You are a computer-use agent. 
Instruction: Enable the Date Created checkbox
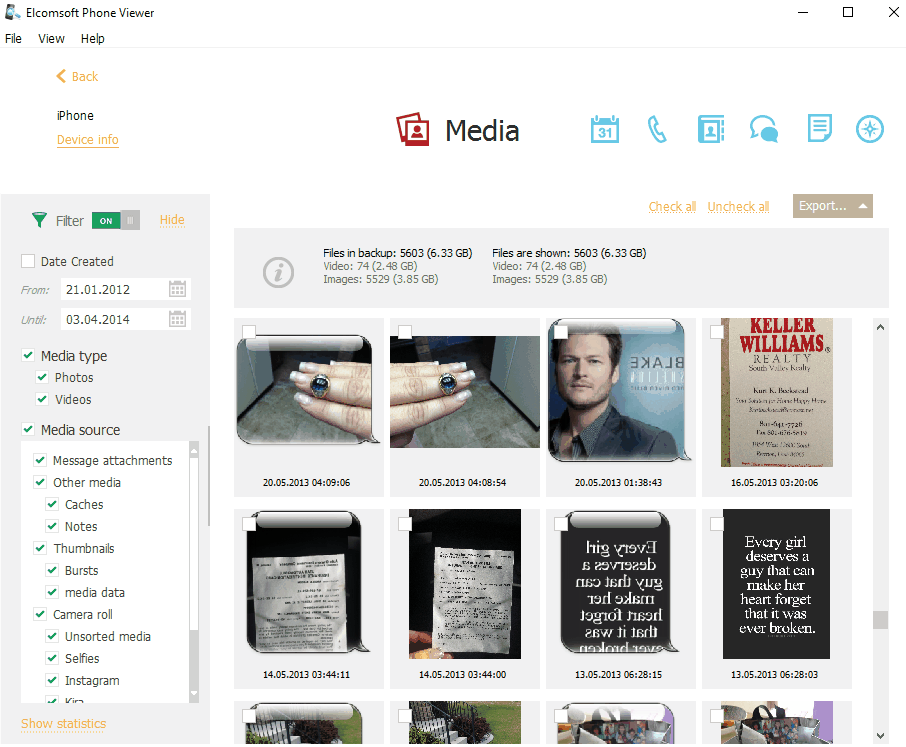pyautogui.click(x=28, y=262)
